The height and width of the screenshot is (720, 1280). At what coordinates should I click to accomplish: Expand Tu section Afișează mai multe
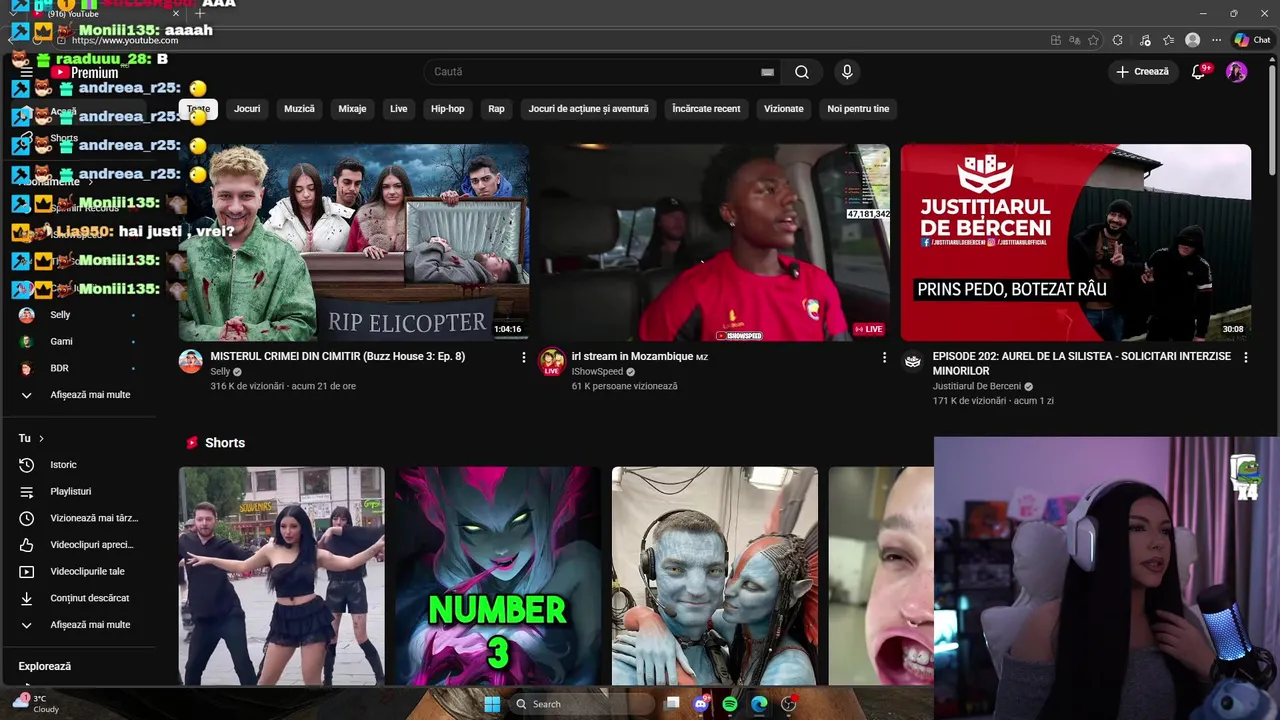point(80,625)
